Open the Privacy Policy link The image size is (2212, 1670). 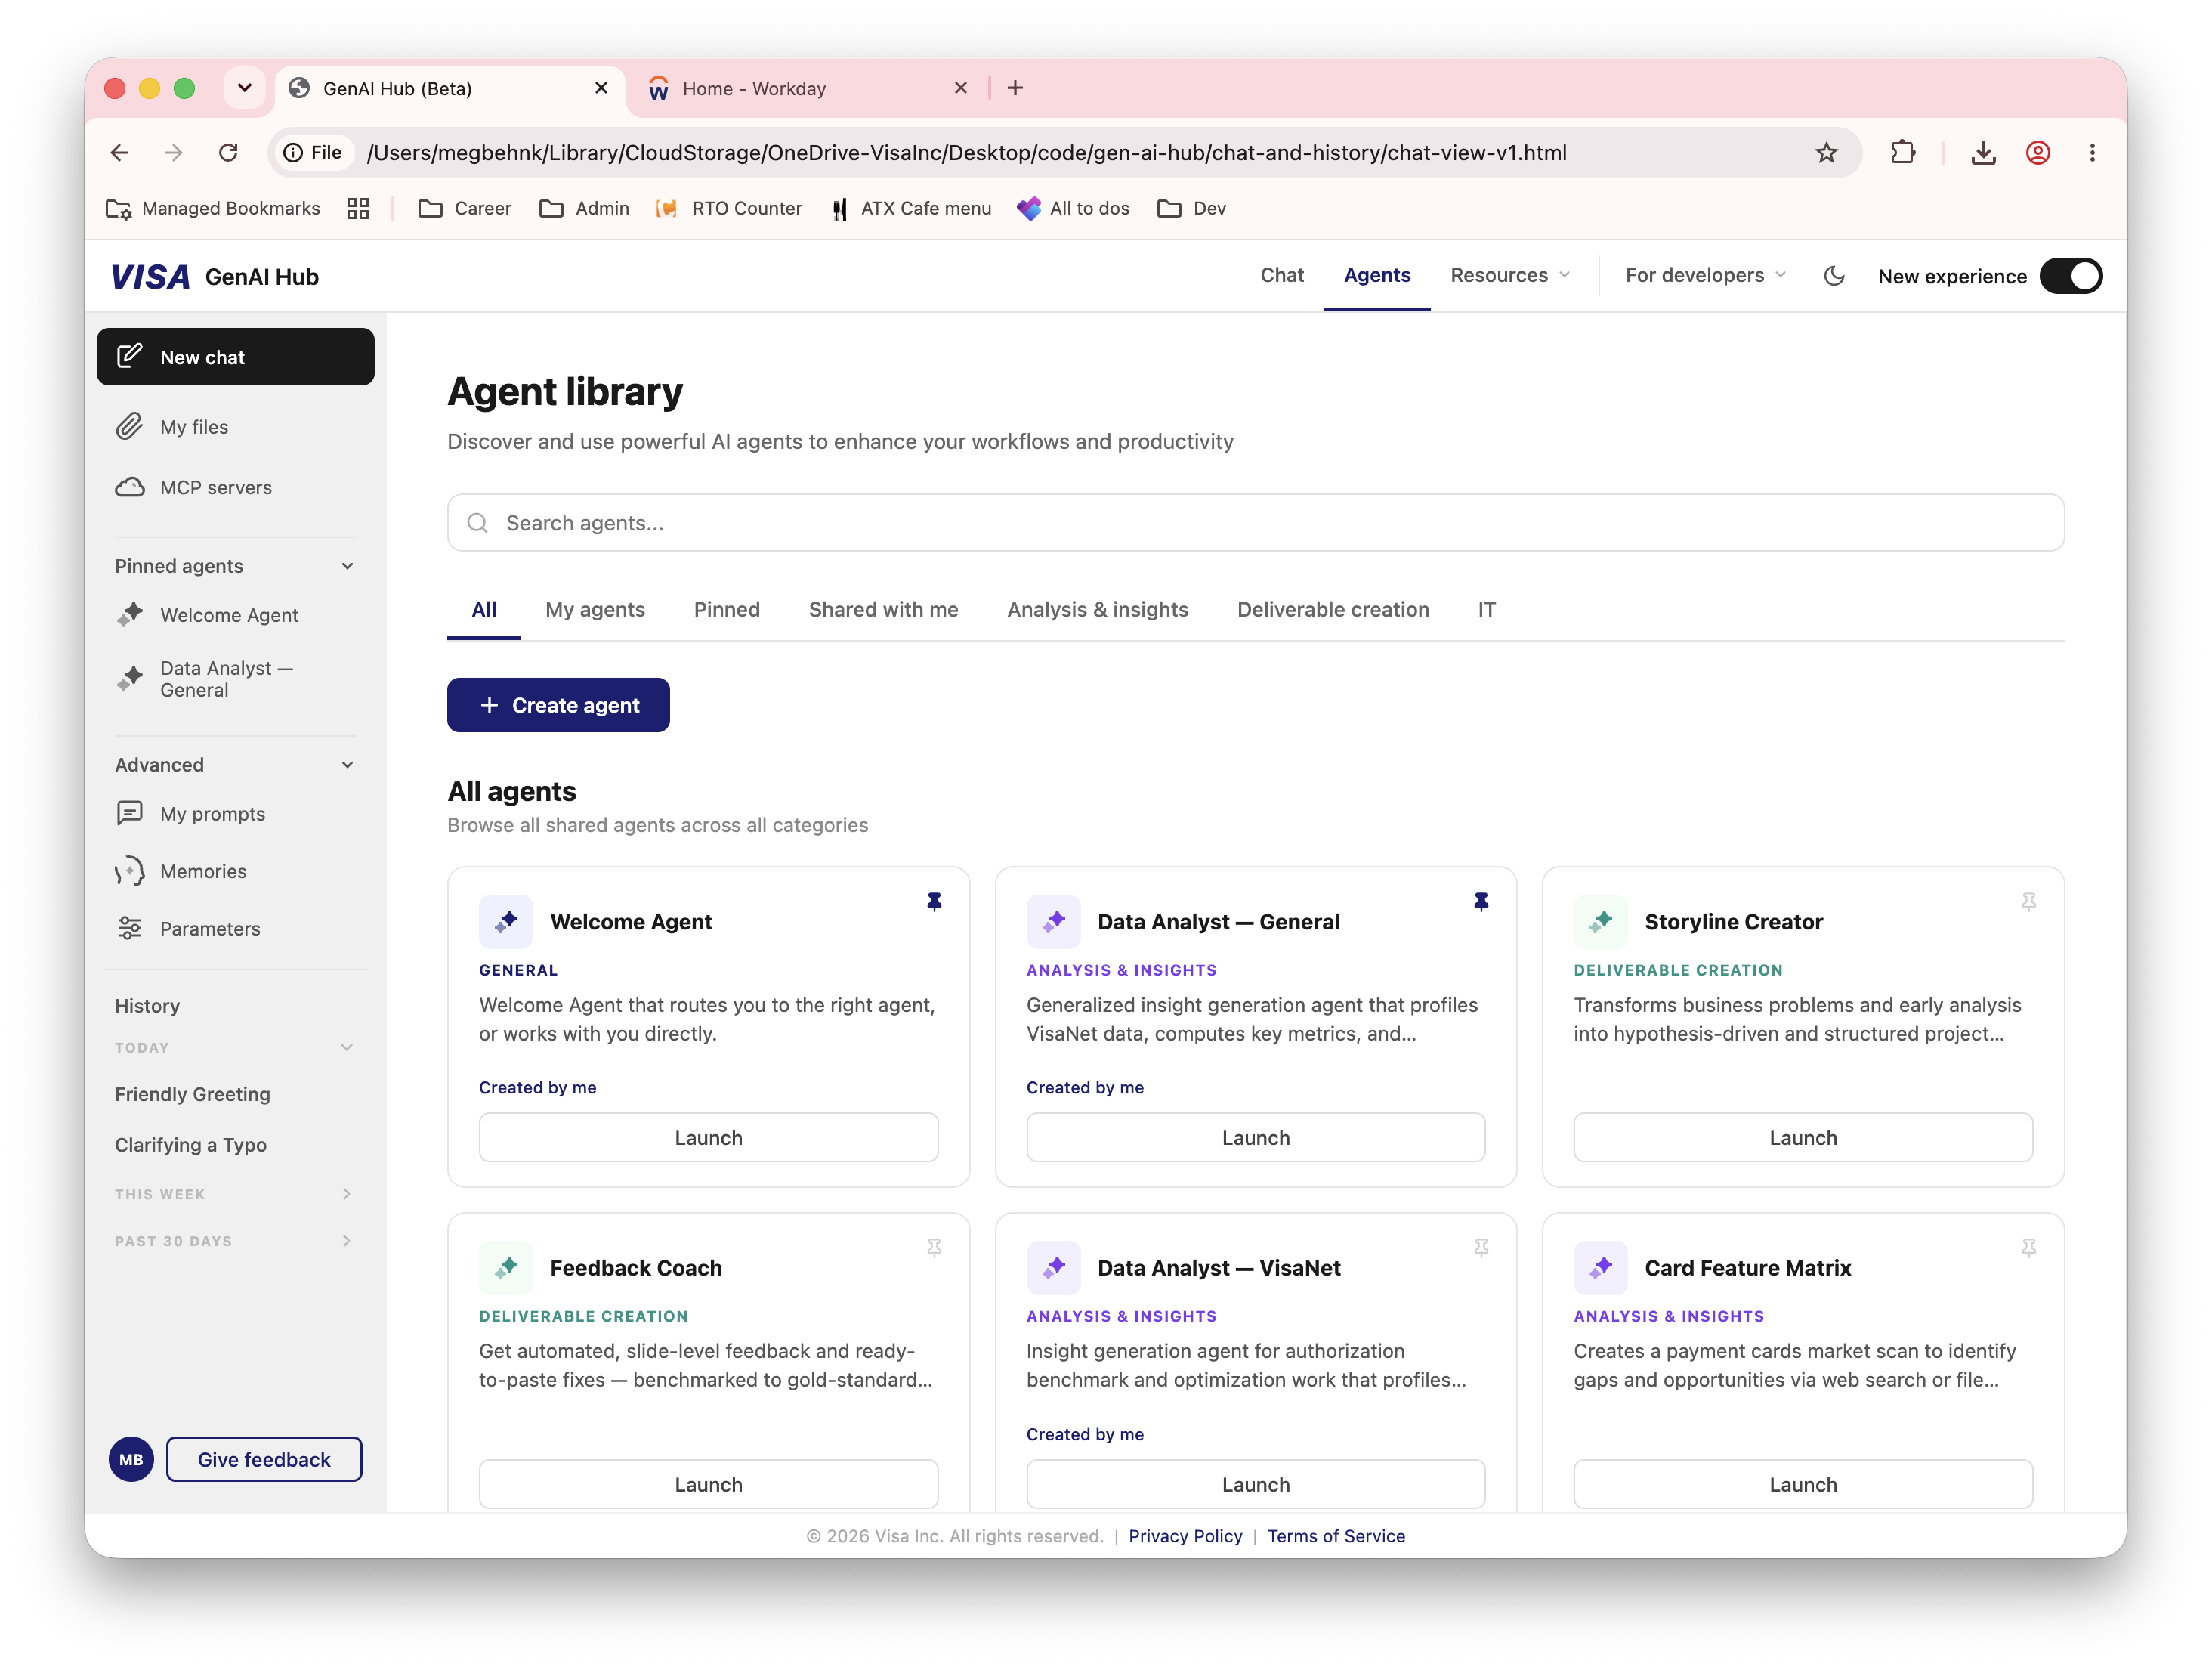point(1185,1536)
